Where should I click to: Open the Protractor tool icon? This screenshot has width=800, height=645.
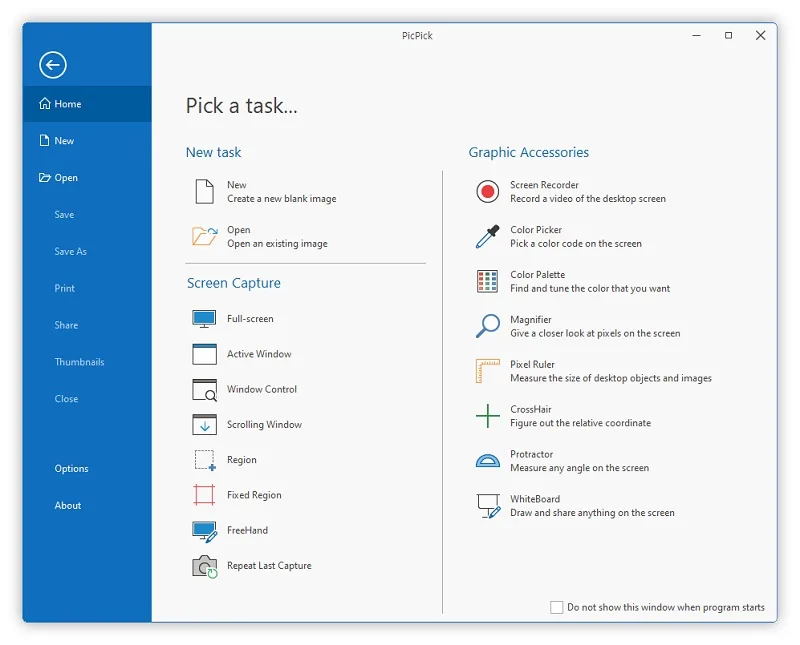[x=487, y=461]
